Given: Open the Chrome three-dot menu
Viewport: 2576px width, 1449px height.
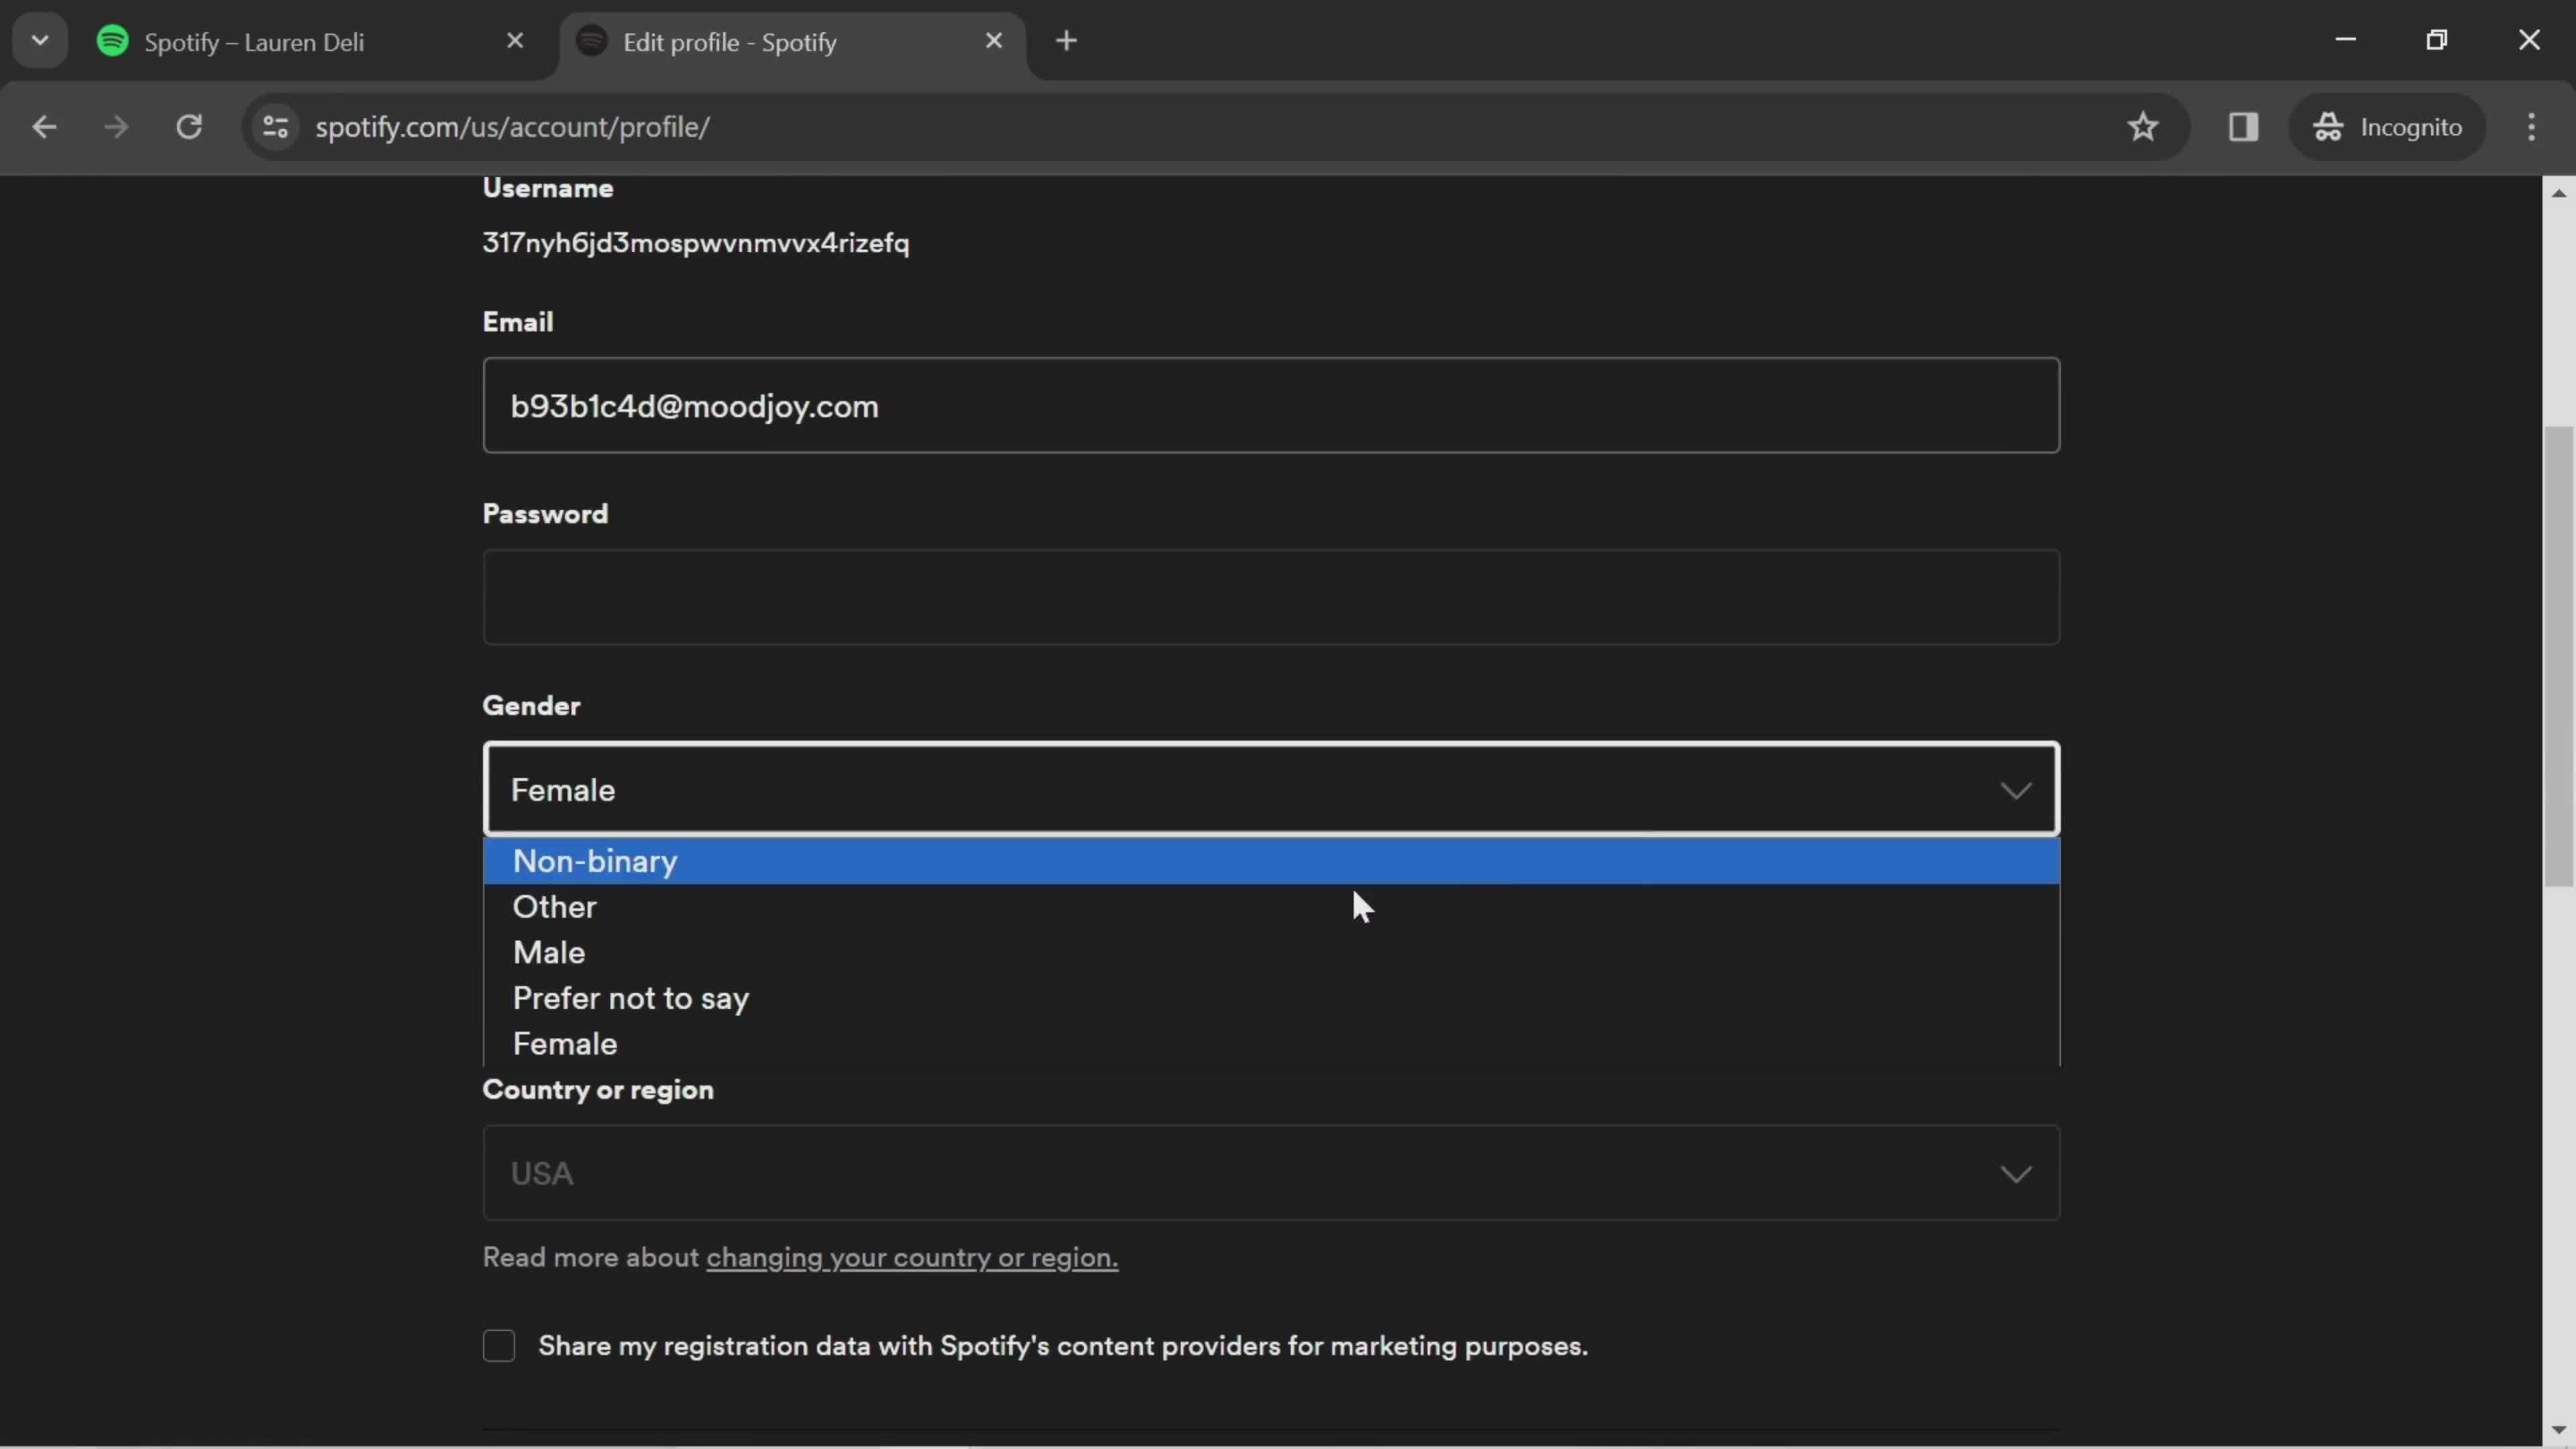Looking at the screenshot, I should (2531, 127).
